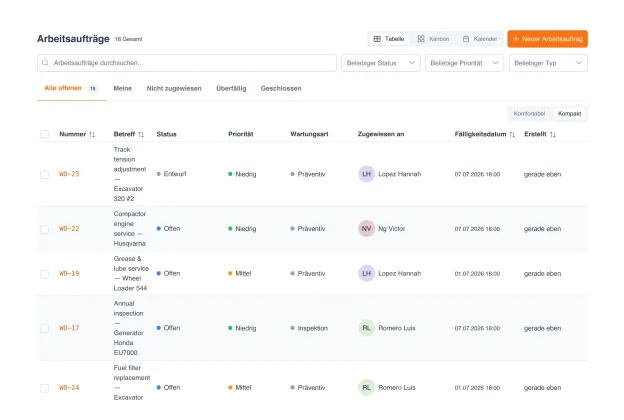Click due date 01.07.2026 in WO-19 row
624x420 pixels.
(477, 274)
